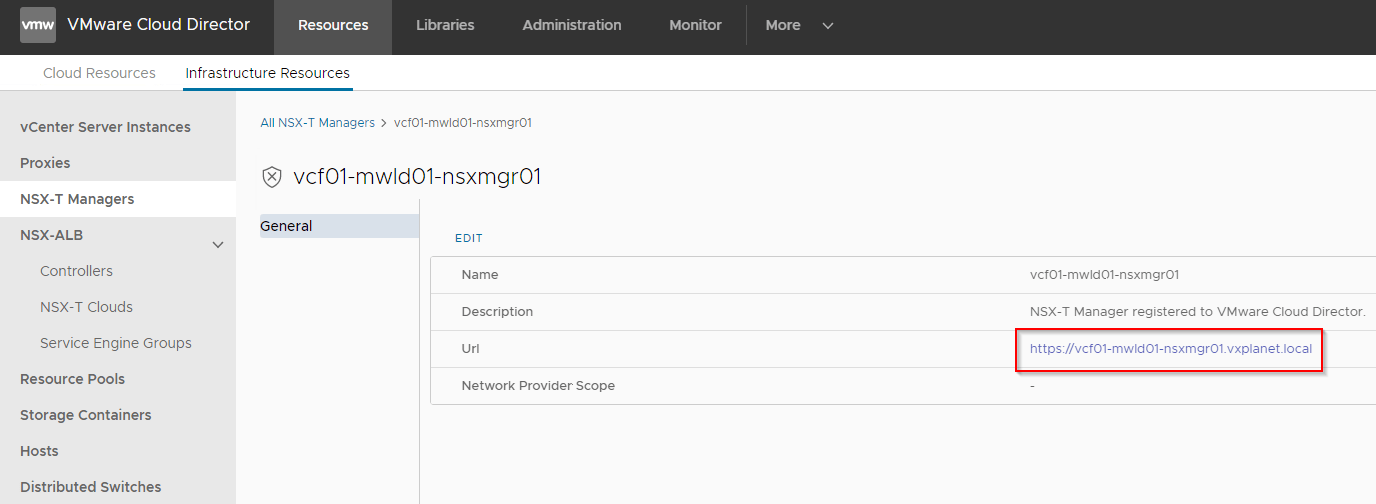Open the Libraries top menu
Viewport: 1376px width, 504px height.
[445, 25]
